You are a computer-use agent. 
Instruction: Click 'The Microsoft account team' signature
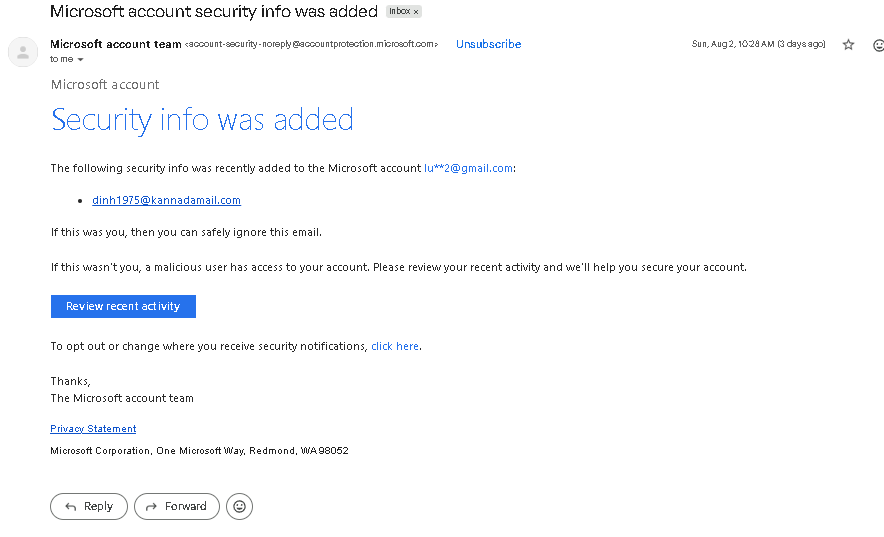122,398
